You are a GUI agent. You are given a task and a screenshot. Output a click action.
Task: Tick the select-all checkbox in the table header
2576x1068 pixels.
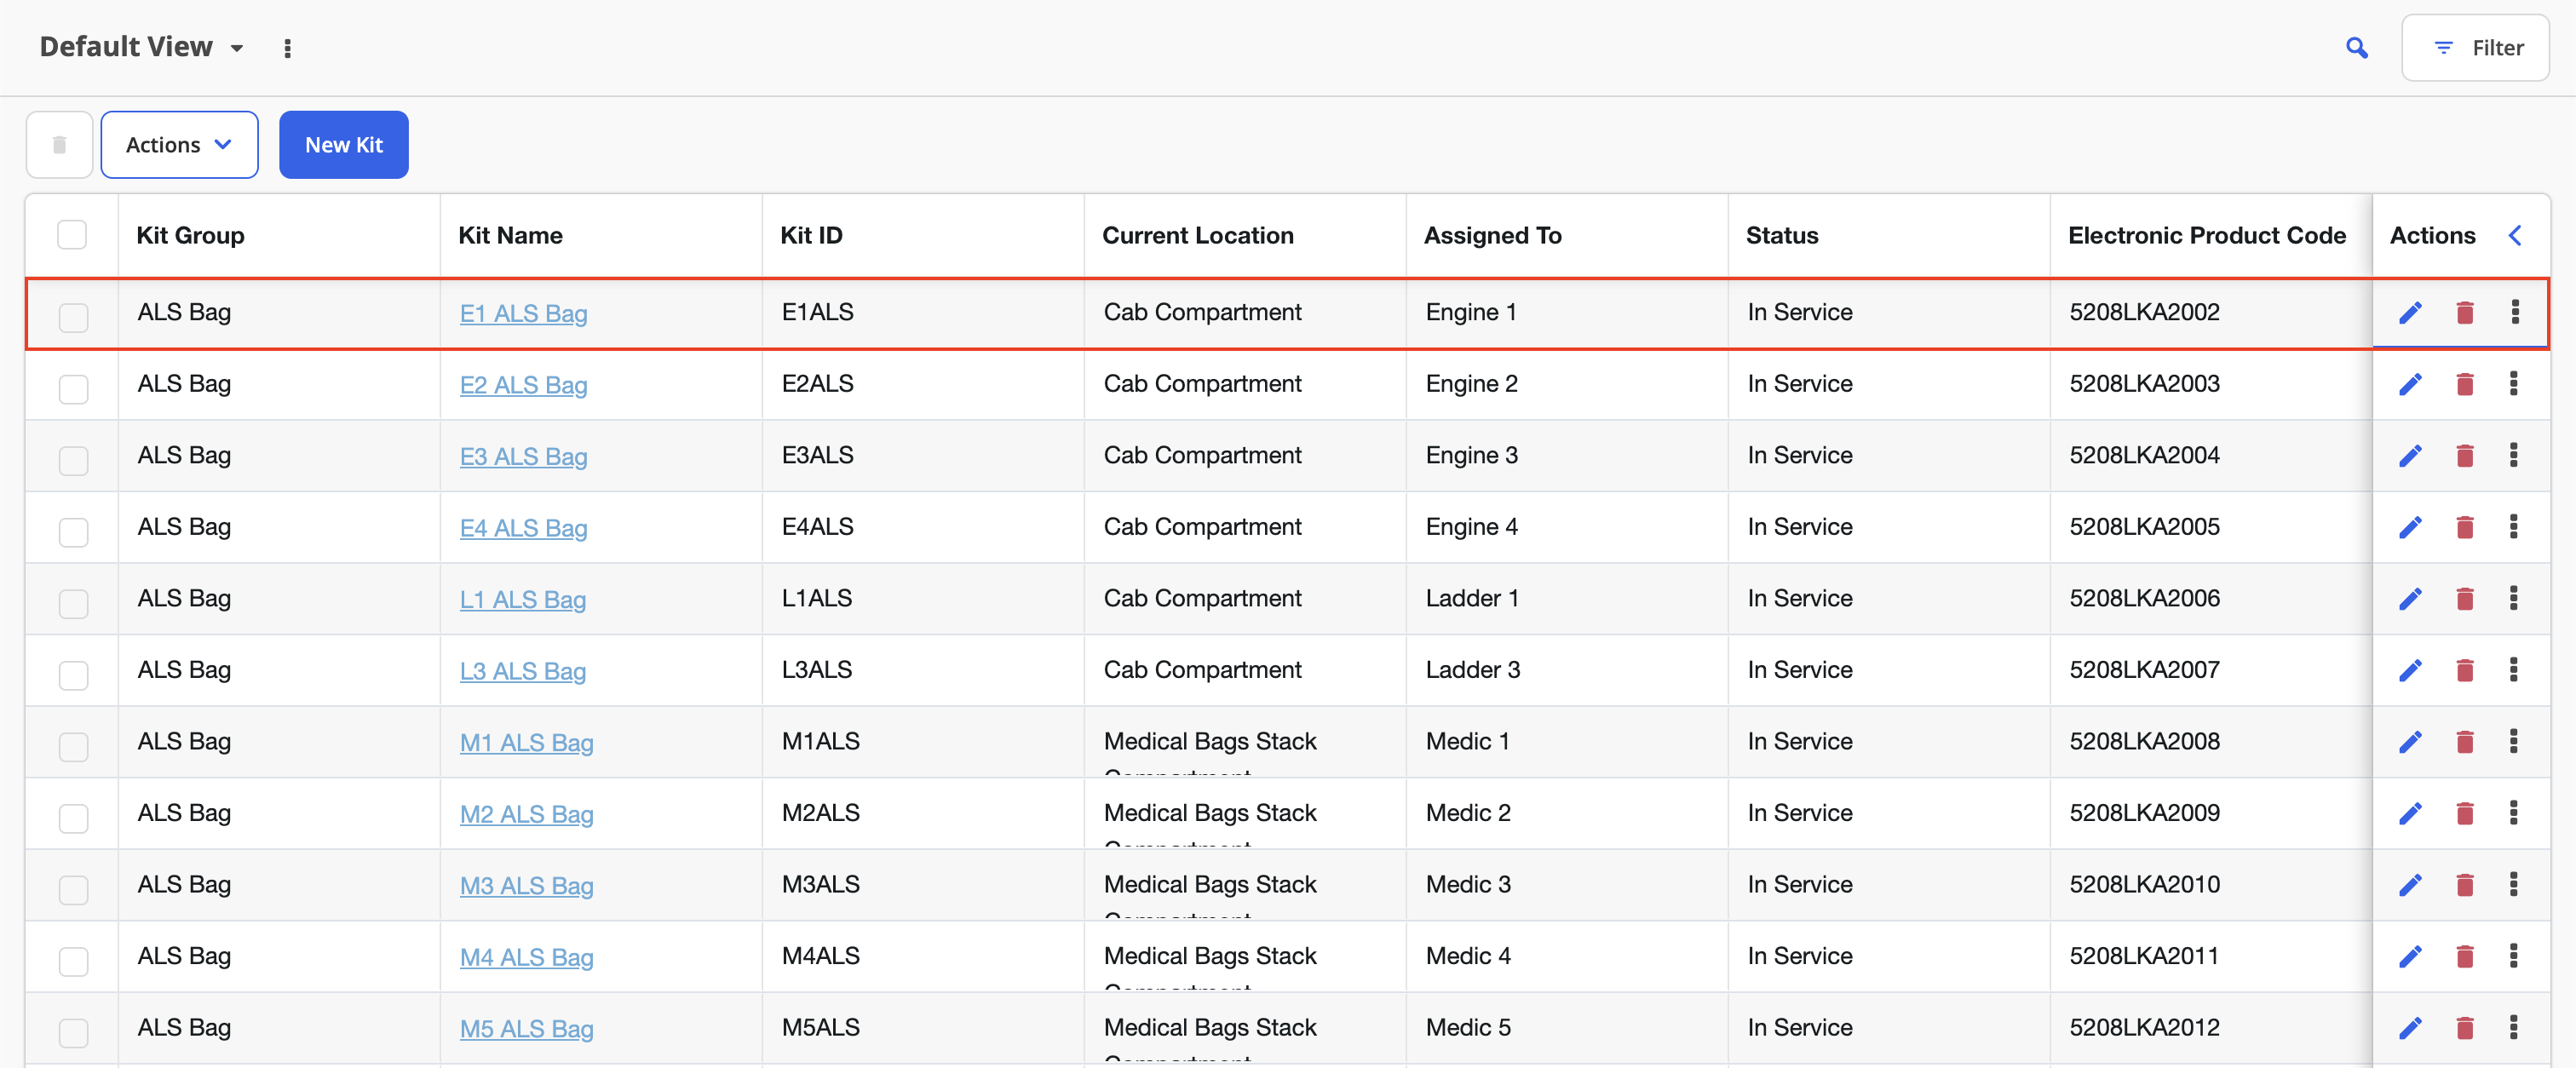click(x=72, y=235)
